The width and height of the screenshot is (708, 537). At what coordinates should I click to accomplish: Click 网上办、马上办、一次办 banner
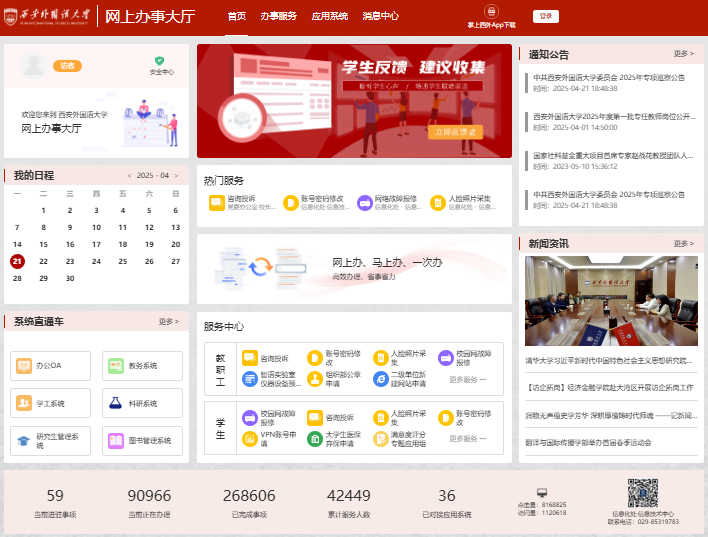click(x=354, y=269)
